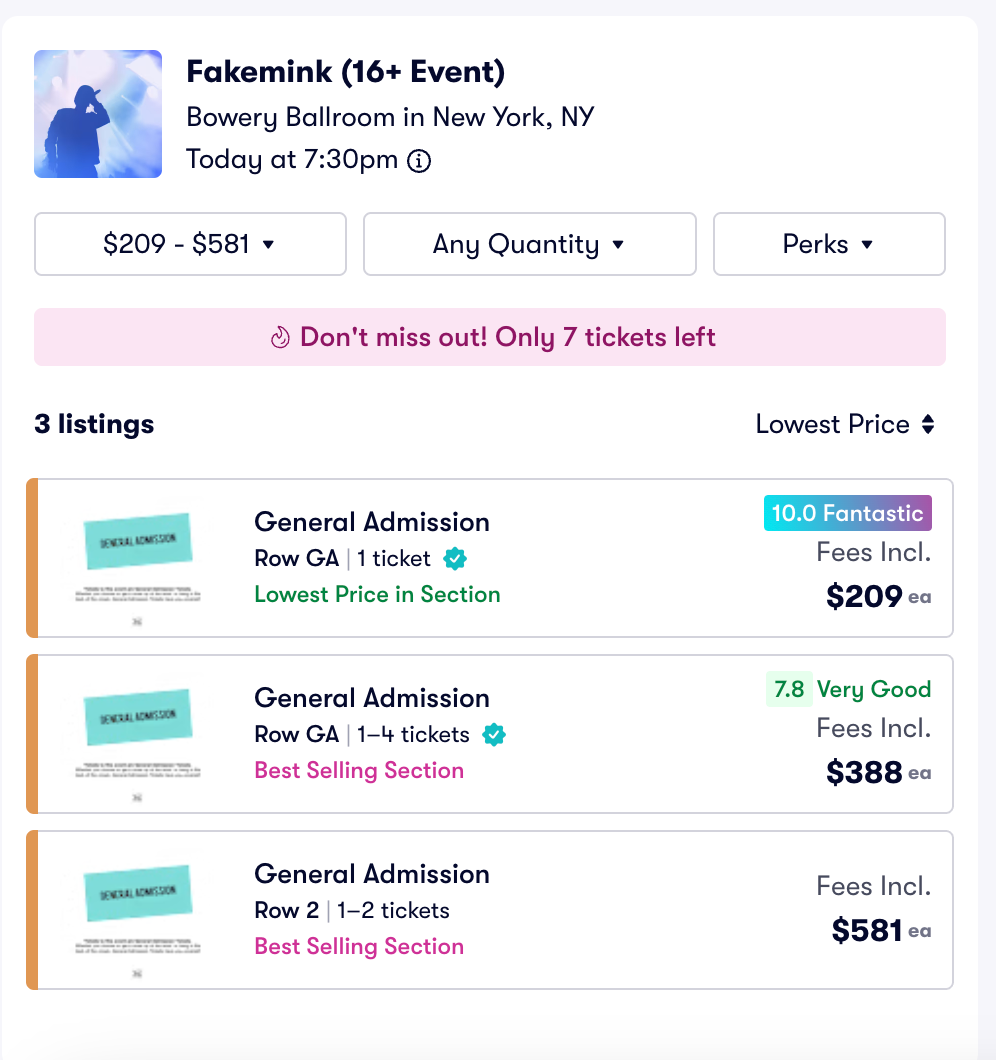Click the General Admission image on Row 2 listing
The width and height of the screenshot is (996, 1060).
click(x=137, y=909)
